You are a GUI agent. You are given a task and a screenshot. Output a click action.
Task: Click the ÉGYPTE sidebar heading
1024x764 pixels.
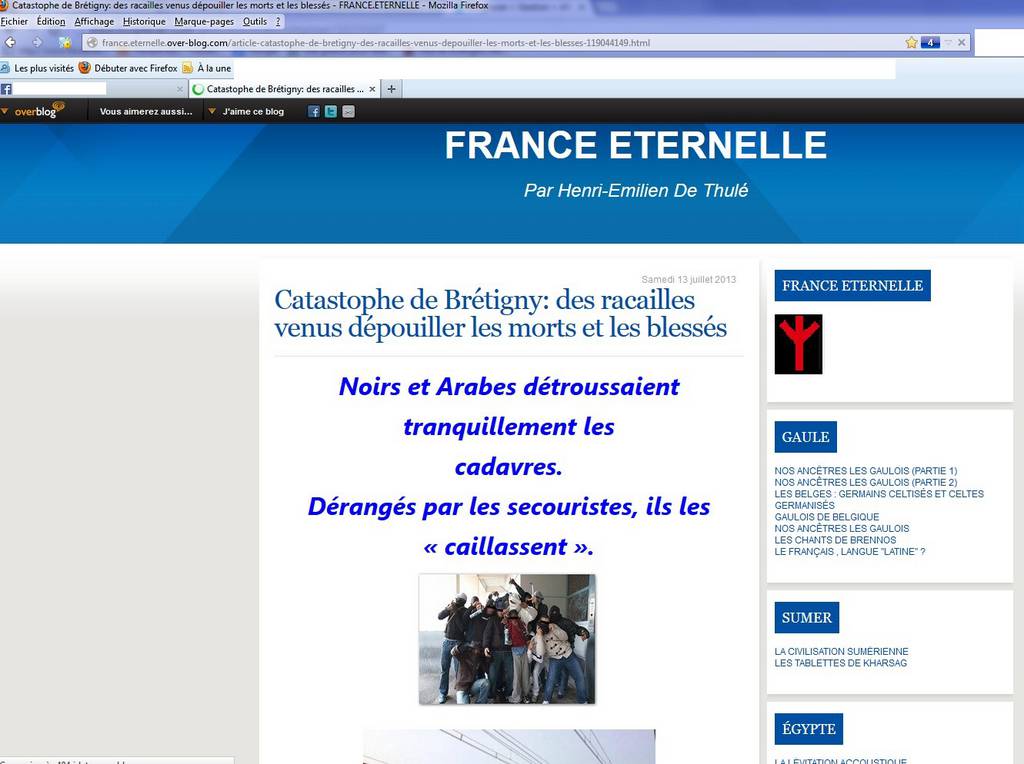click(808, 729)
